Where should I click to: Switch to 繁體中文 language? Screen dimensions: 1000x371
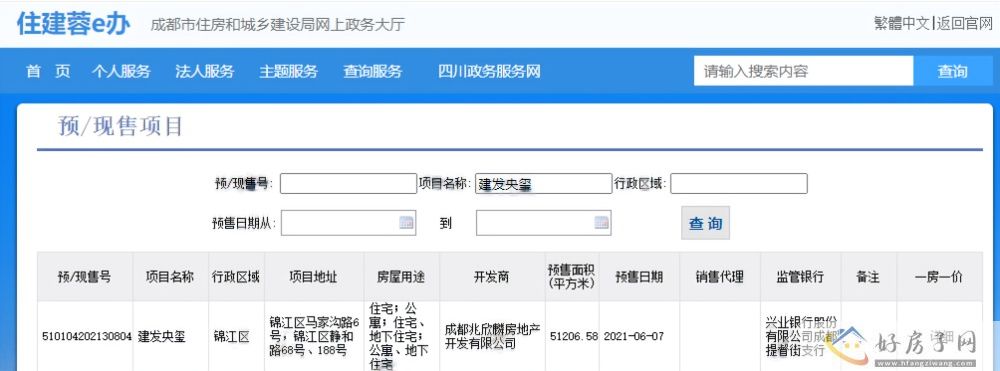902,24
